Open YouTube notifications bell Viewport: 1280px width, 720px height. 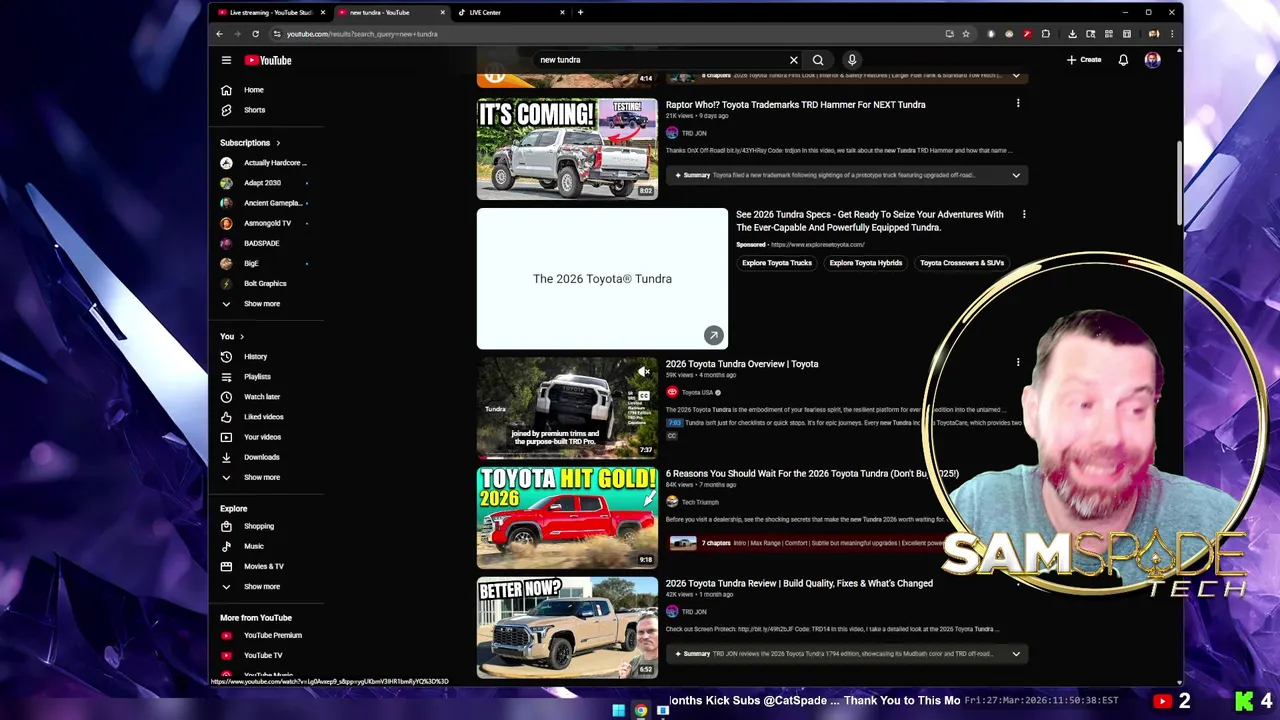(x=1123, y=60)
